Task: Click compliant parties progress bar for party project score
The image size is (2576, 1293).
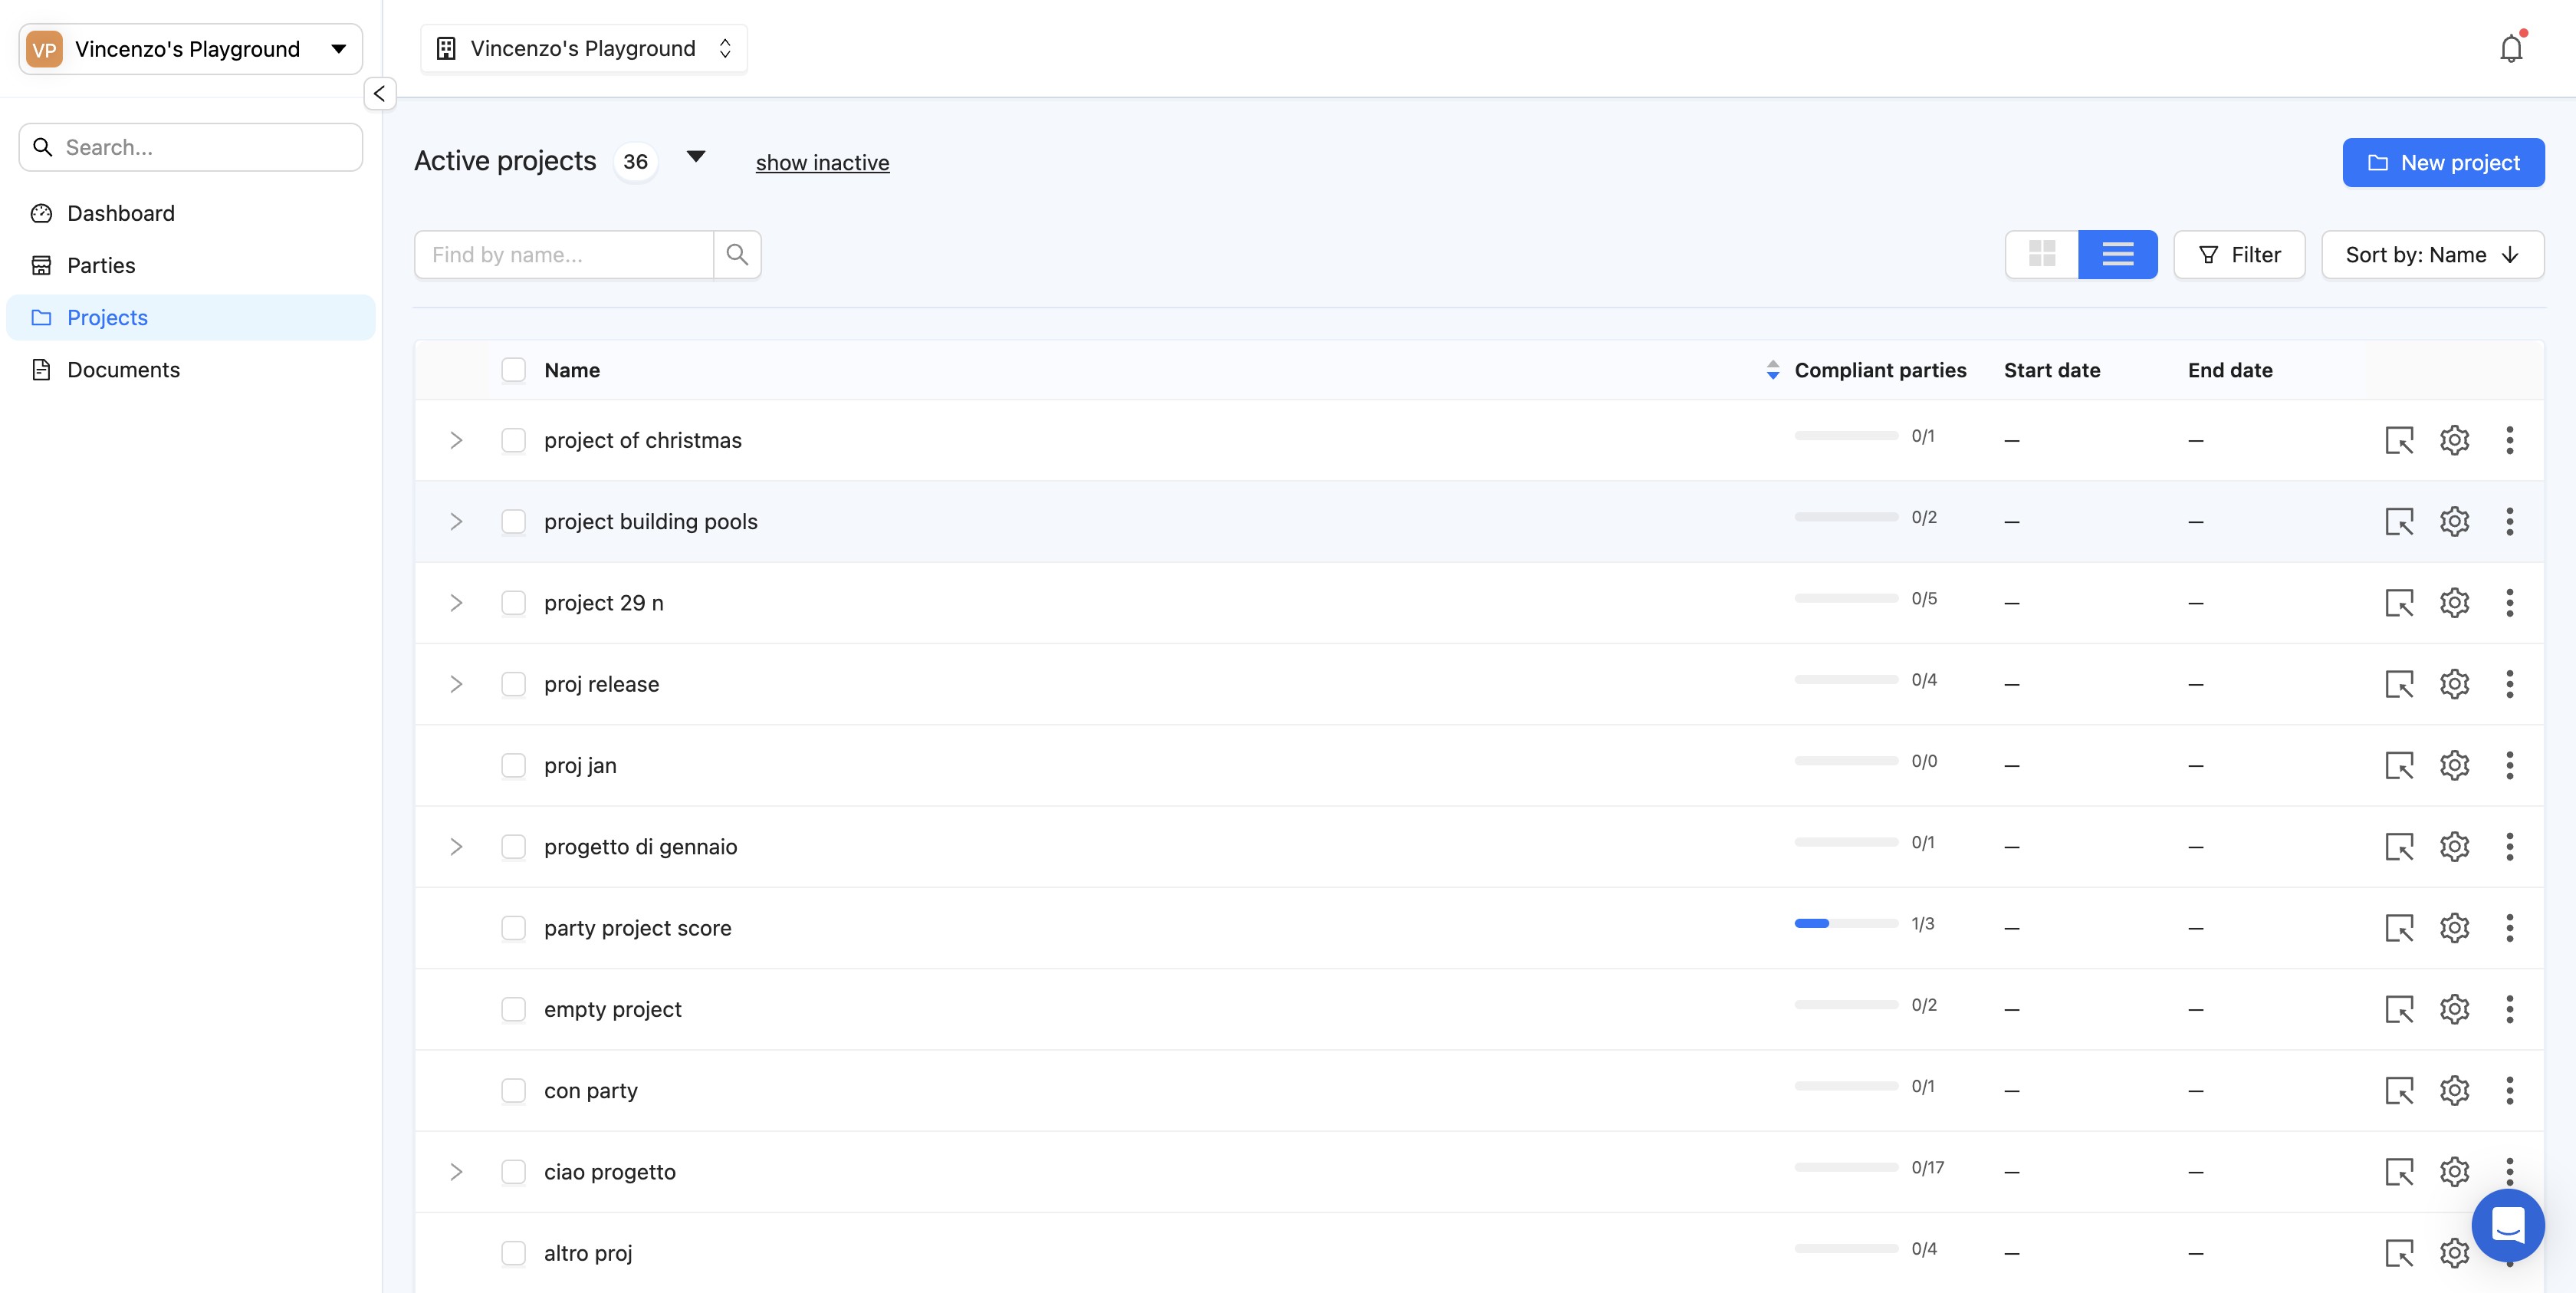Action: click(1845, 923)
